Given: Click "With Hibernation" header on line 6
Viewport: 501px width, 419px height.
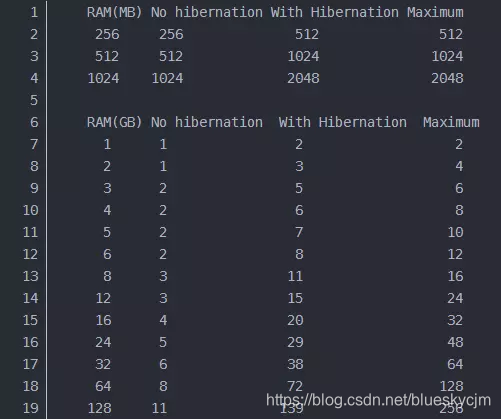Looking at the screenshot, I should point(343,122).
